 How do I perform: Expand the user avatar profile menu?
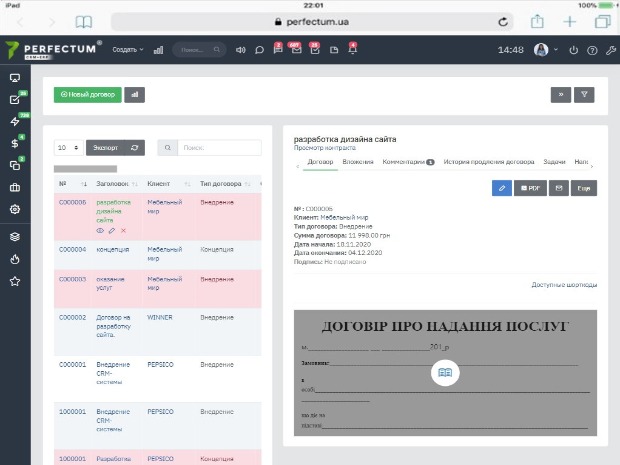click(546, 50)
